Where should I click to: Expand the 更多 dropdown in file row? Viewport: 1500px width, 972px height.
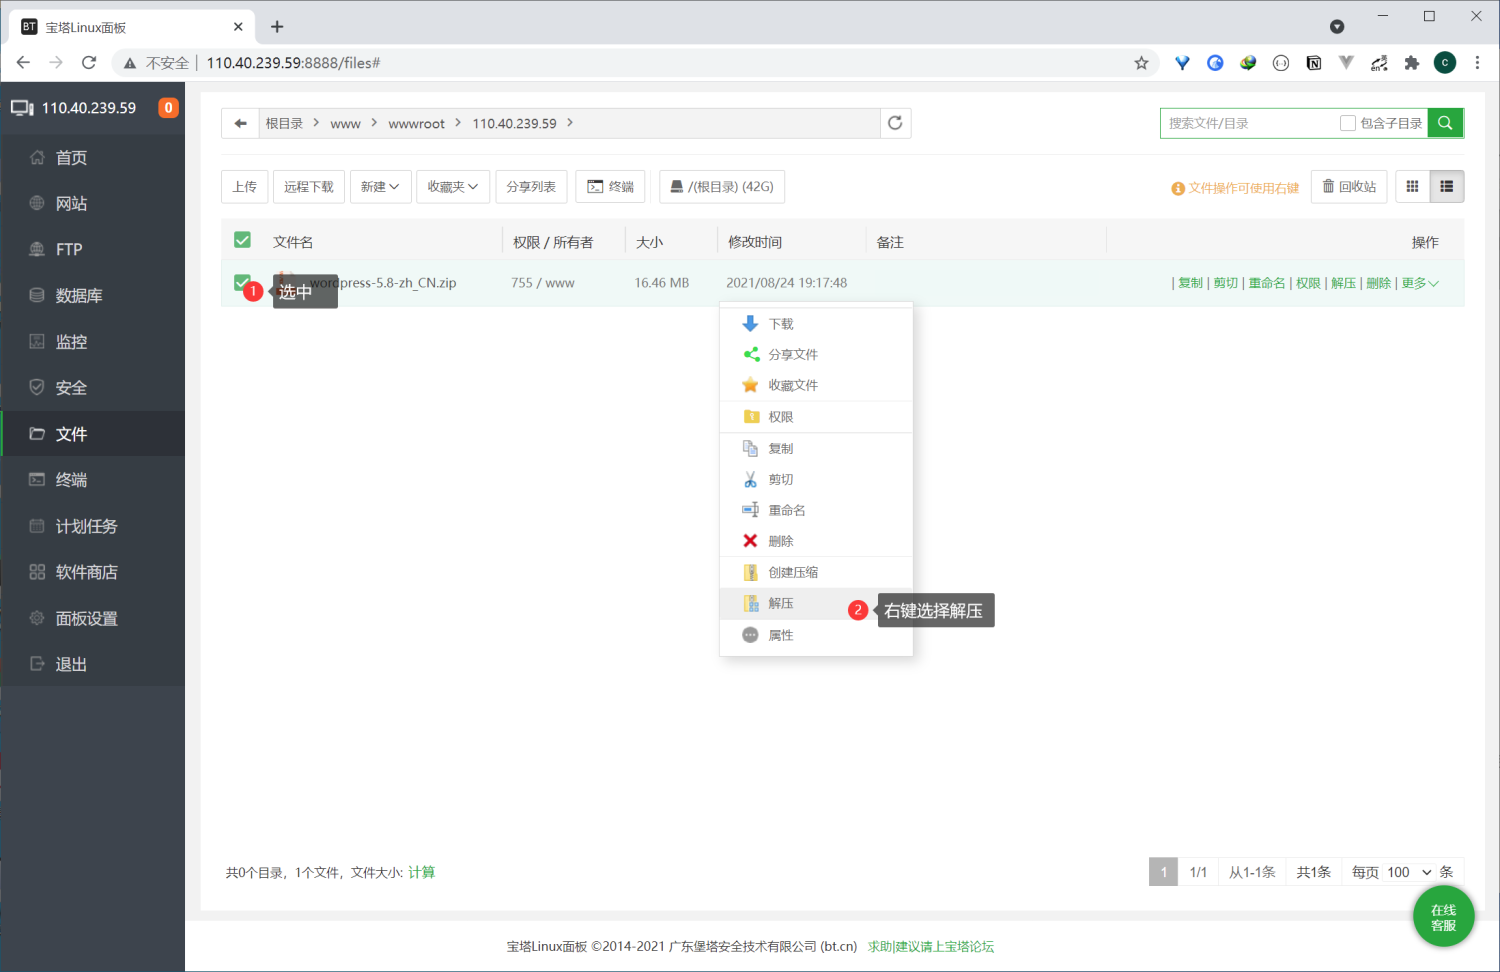[1420, 283]
